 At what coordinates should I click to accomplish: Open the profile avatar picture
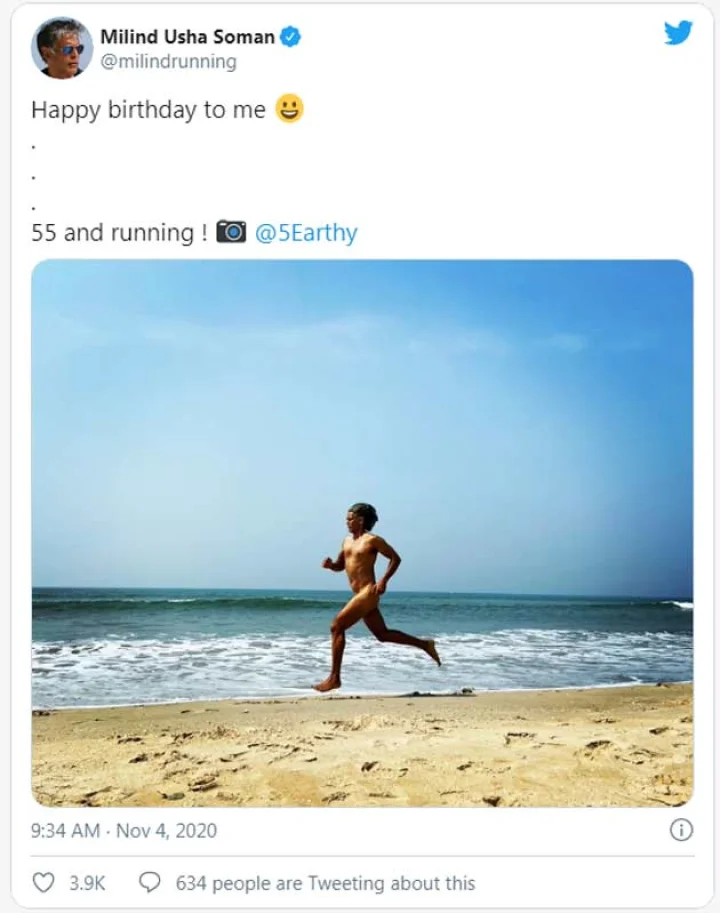coord(62,48)
